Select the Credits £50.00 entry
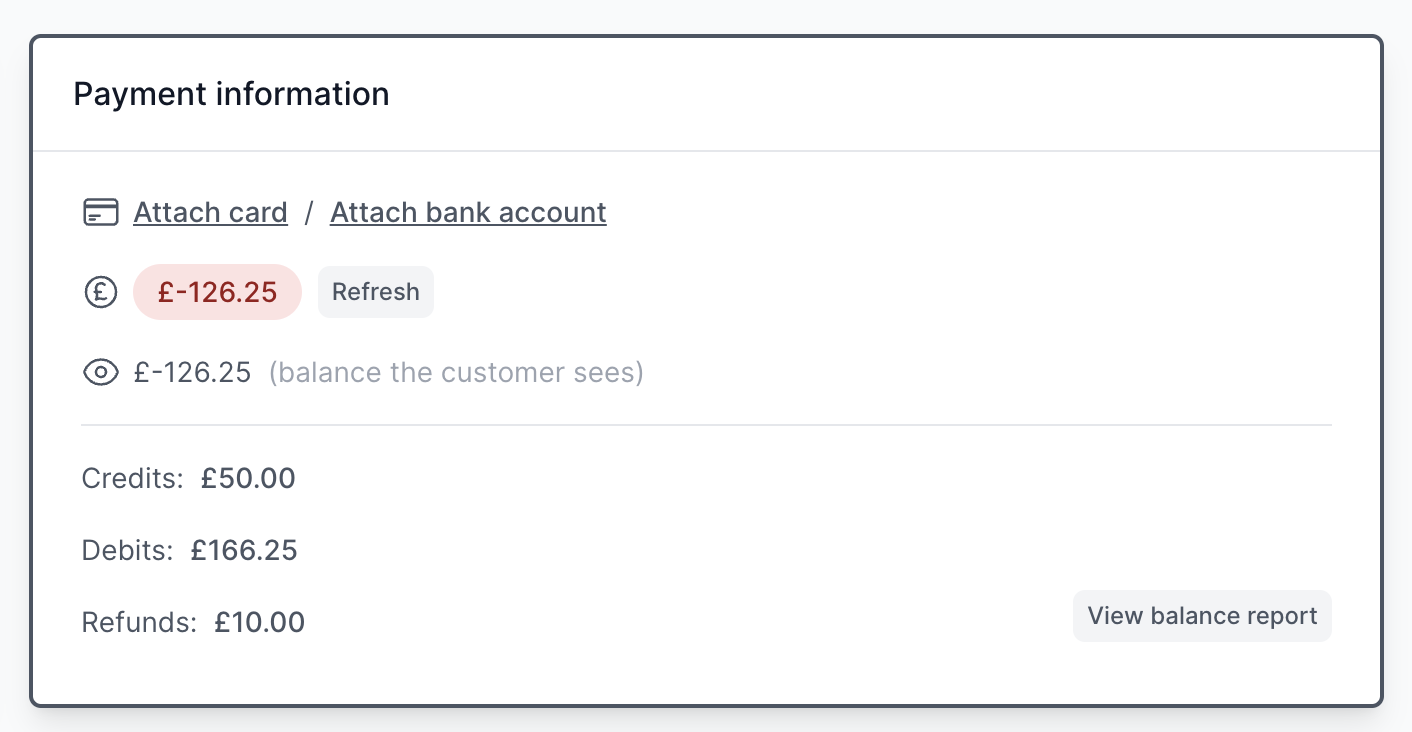 [188, 478]
